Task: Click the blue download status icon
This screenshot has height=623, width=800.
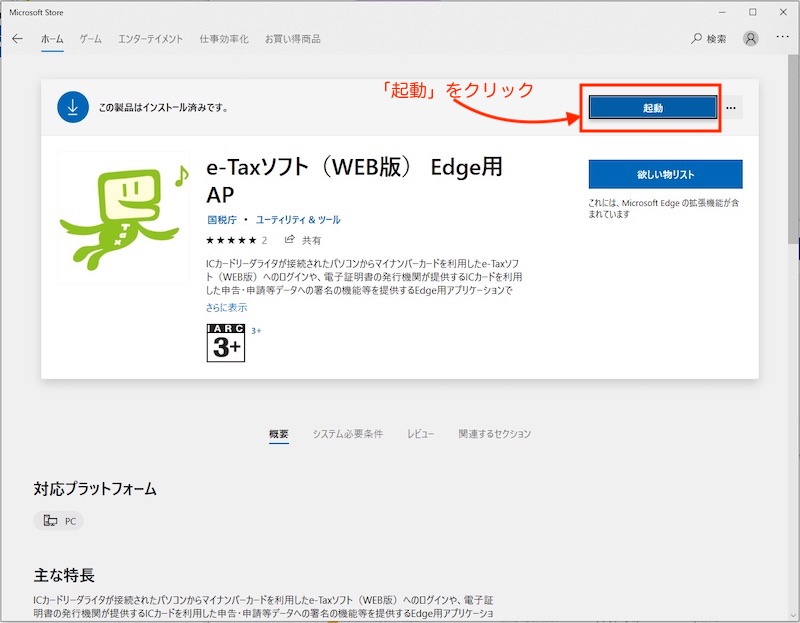Action: 73,107
